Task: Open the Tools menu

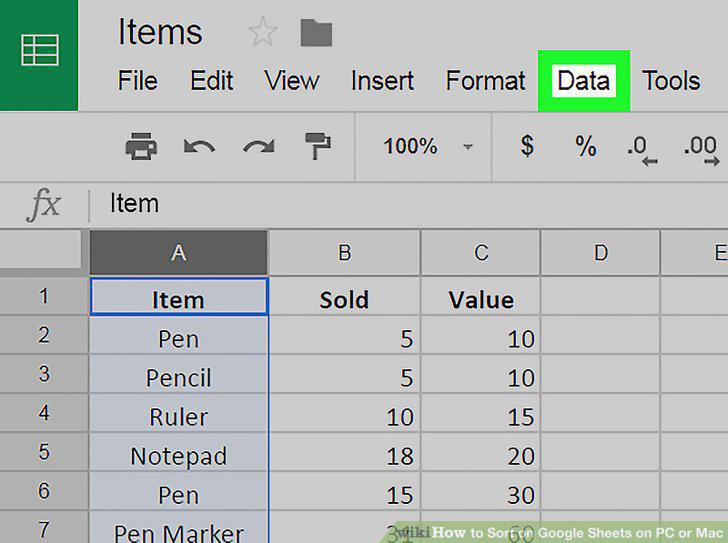Action: click(671, 80)
